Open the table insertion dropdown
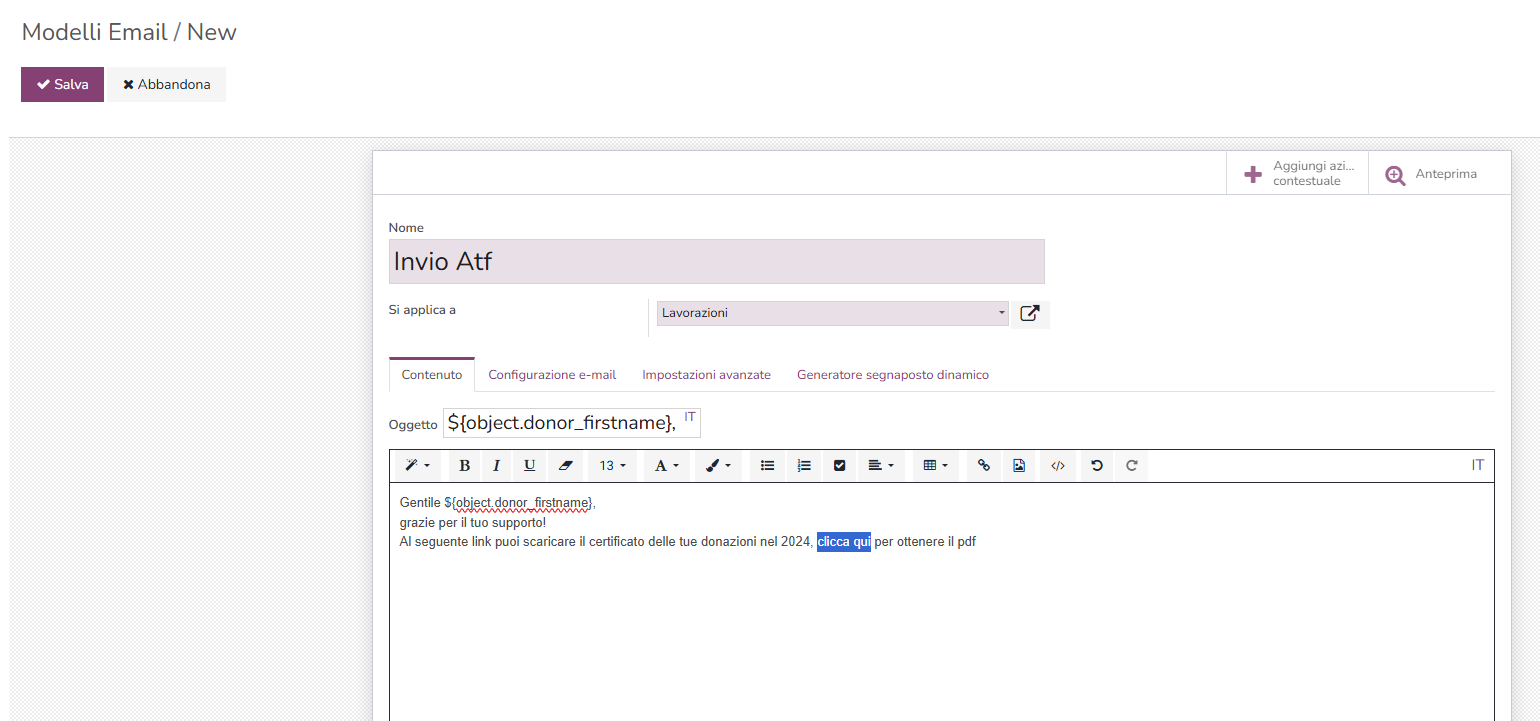Viewport: 1540px width, 721px height. (x=934, y=465)
